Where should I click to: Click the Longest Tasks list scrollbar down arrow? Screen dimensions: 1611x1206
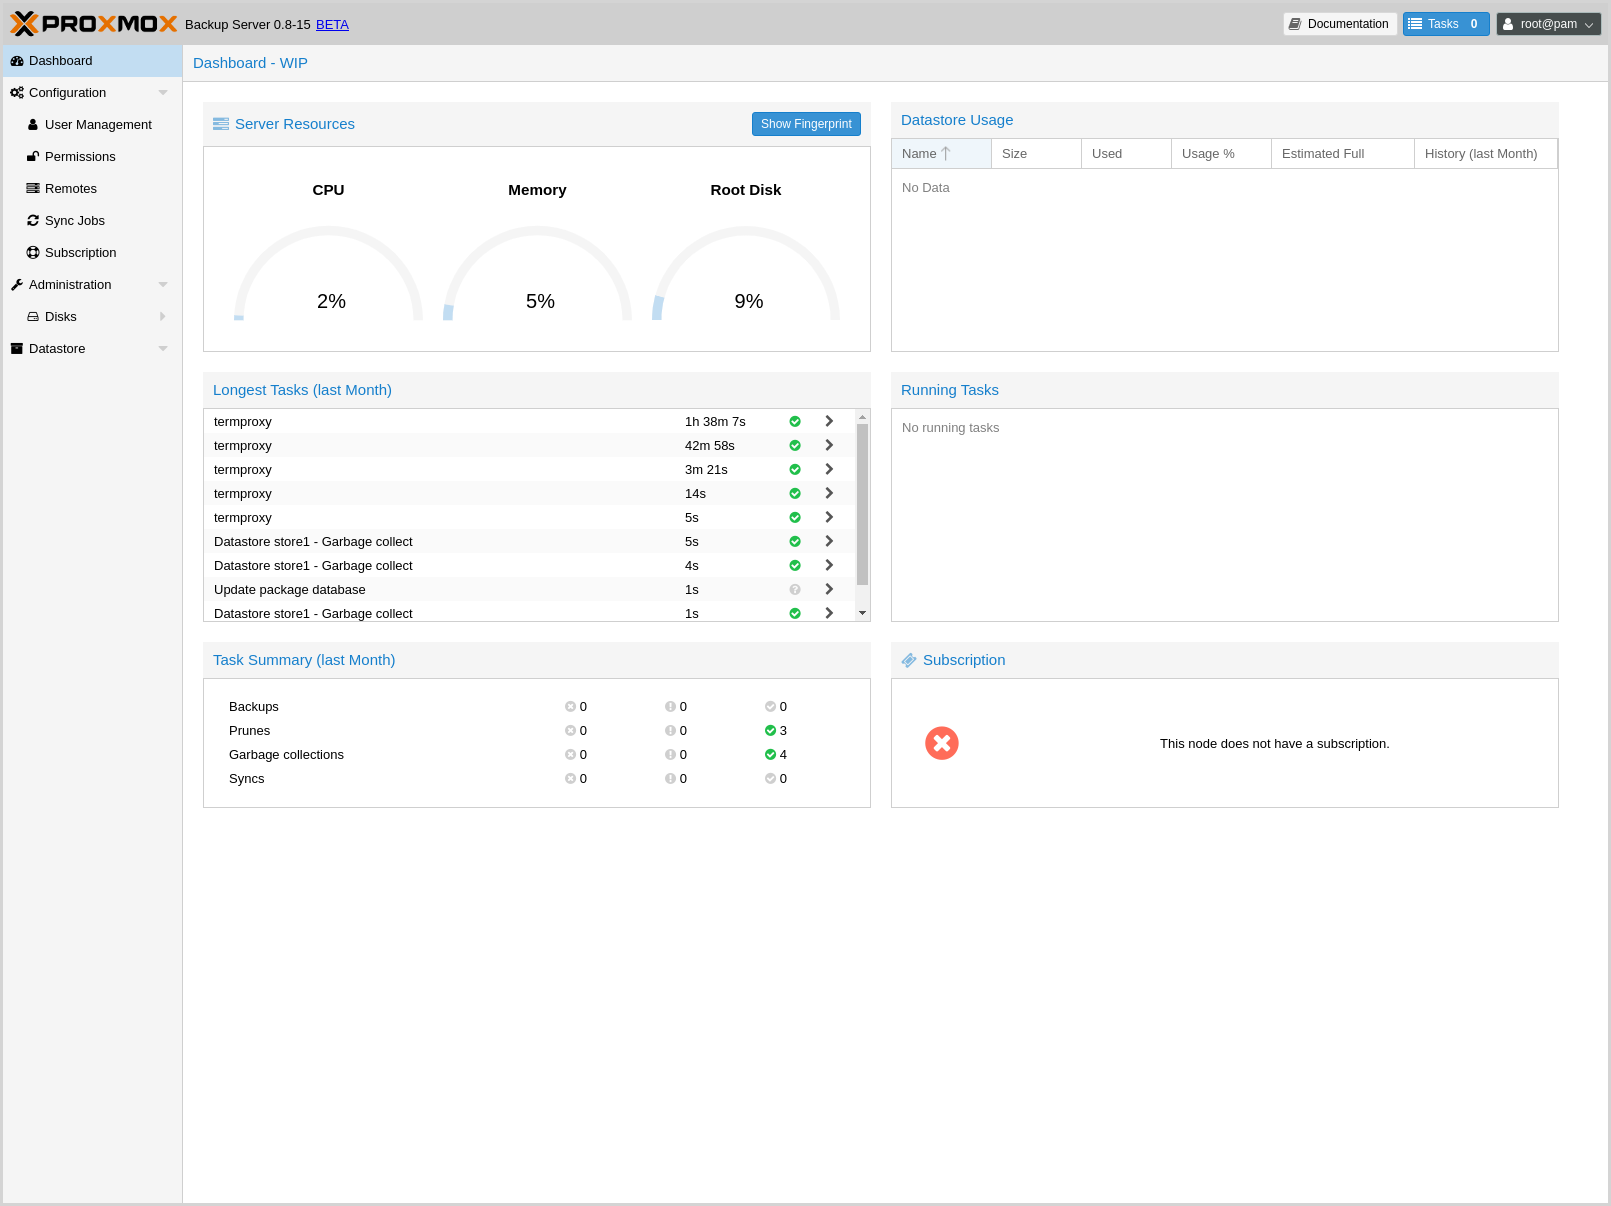point(862,613)
